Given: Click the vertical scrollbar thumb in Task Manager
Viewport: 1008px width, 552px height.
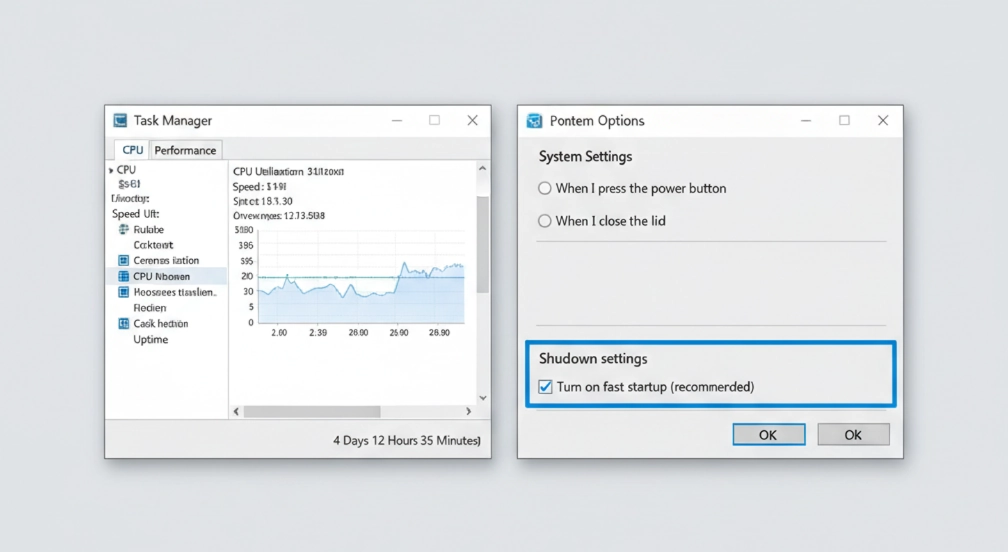Looking at the screenshot, I should pyautogui.click(x=482, y=244).
